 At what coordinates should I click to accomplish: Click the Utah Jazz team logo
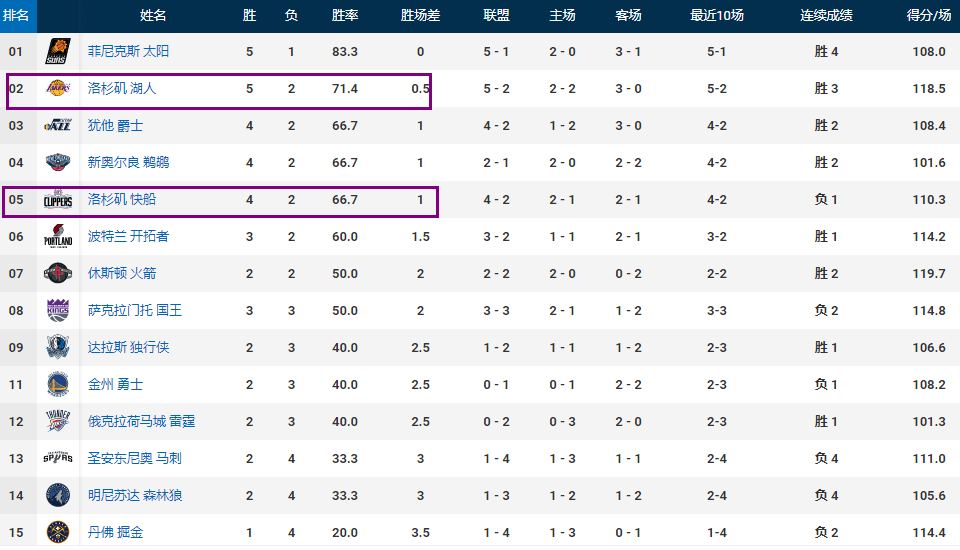point(58,126)
